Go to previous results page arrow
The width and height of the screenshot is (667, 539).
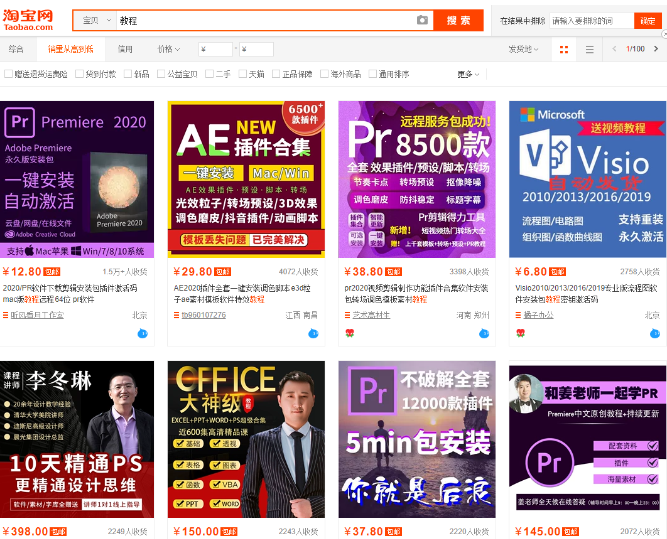[x=614, y=49]
